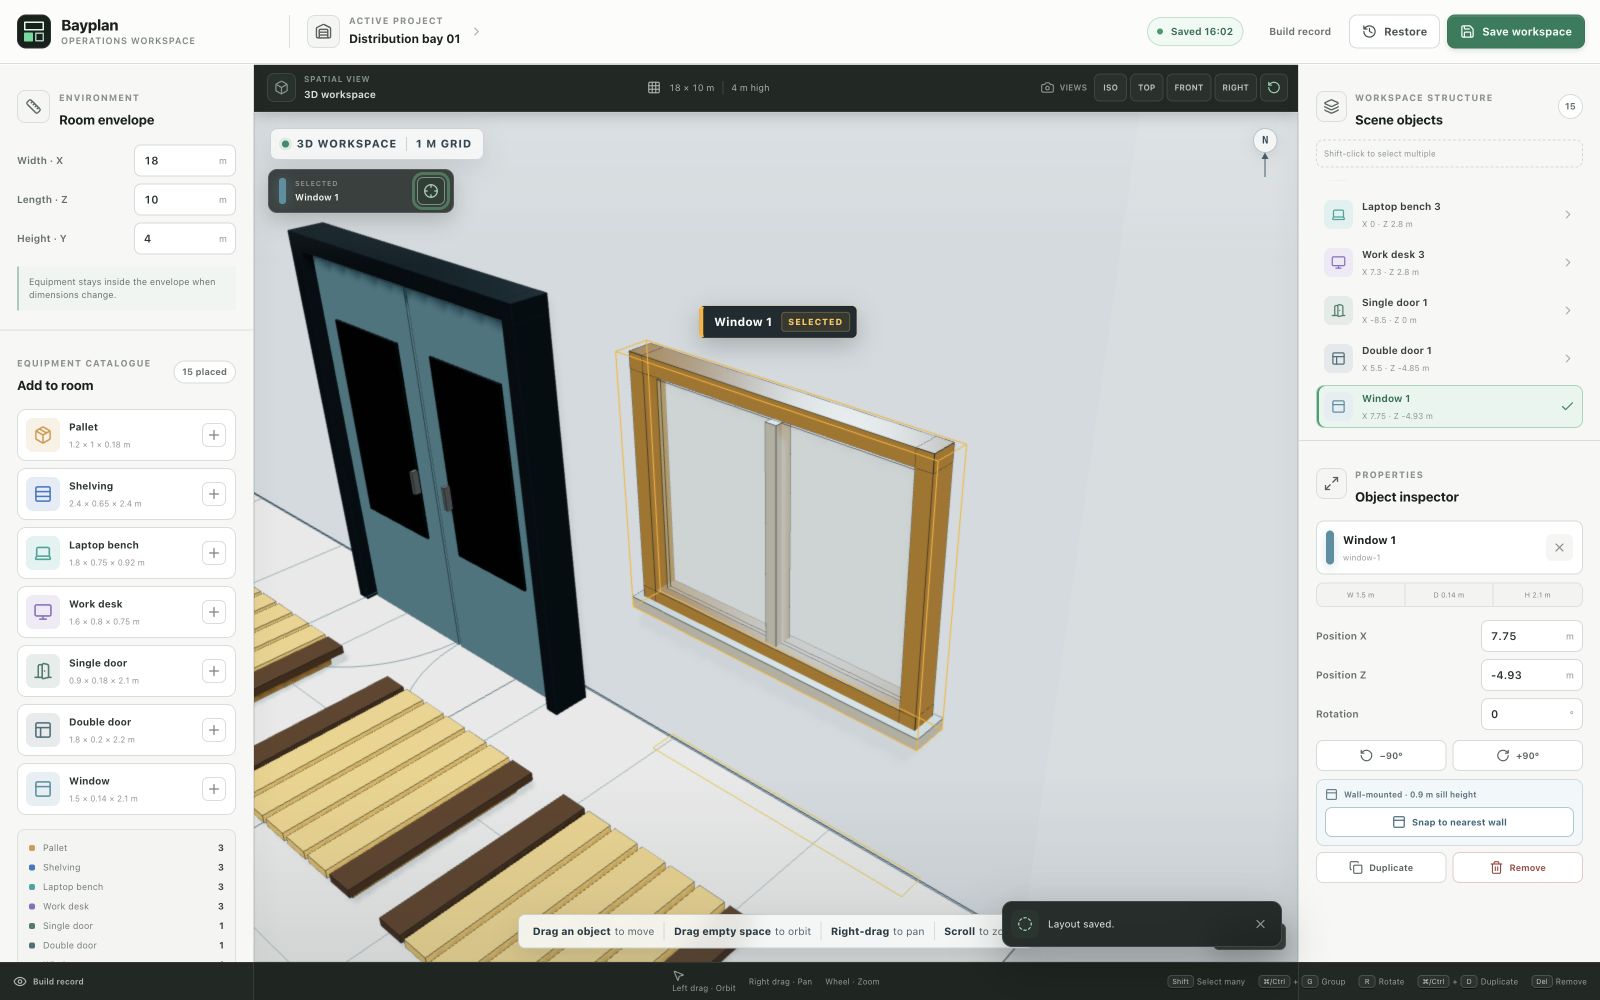Screen dimensions: 1600x1000
Task: Click the Bayplan logo icon
Action: (33, 32)
